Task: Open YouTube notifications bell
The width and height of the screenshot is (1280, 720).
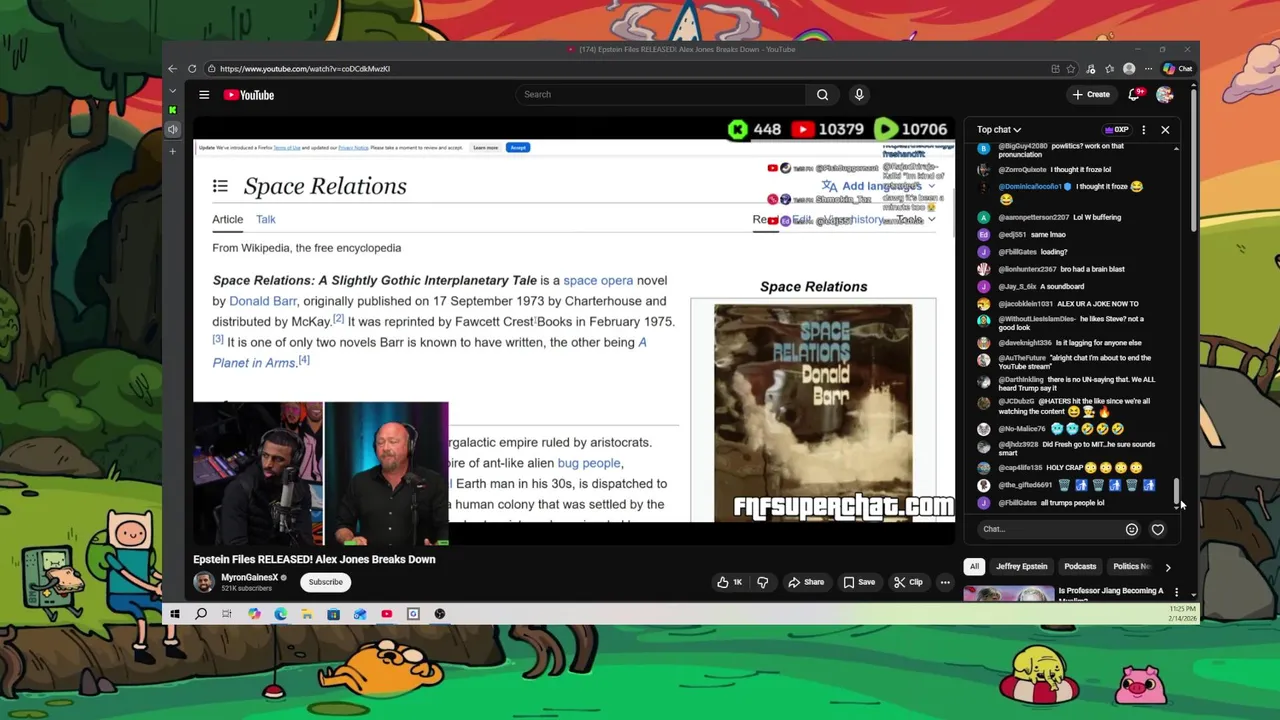Action: point(1134,95)
